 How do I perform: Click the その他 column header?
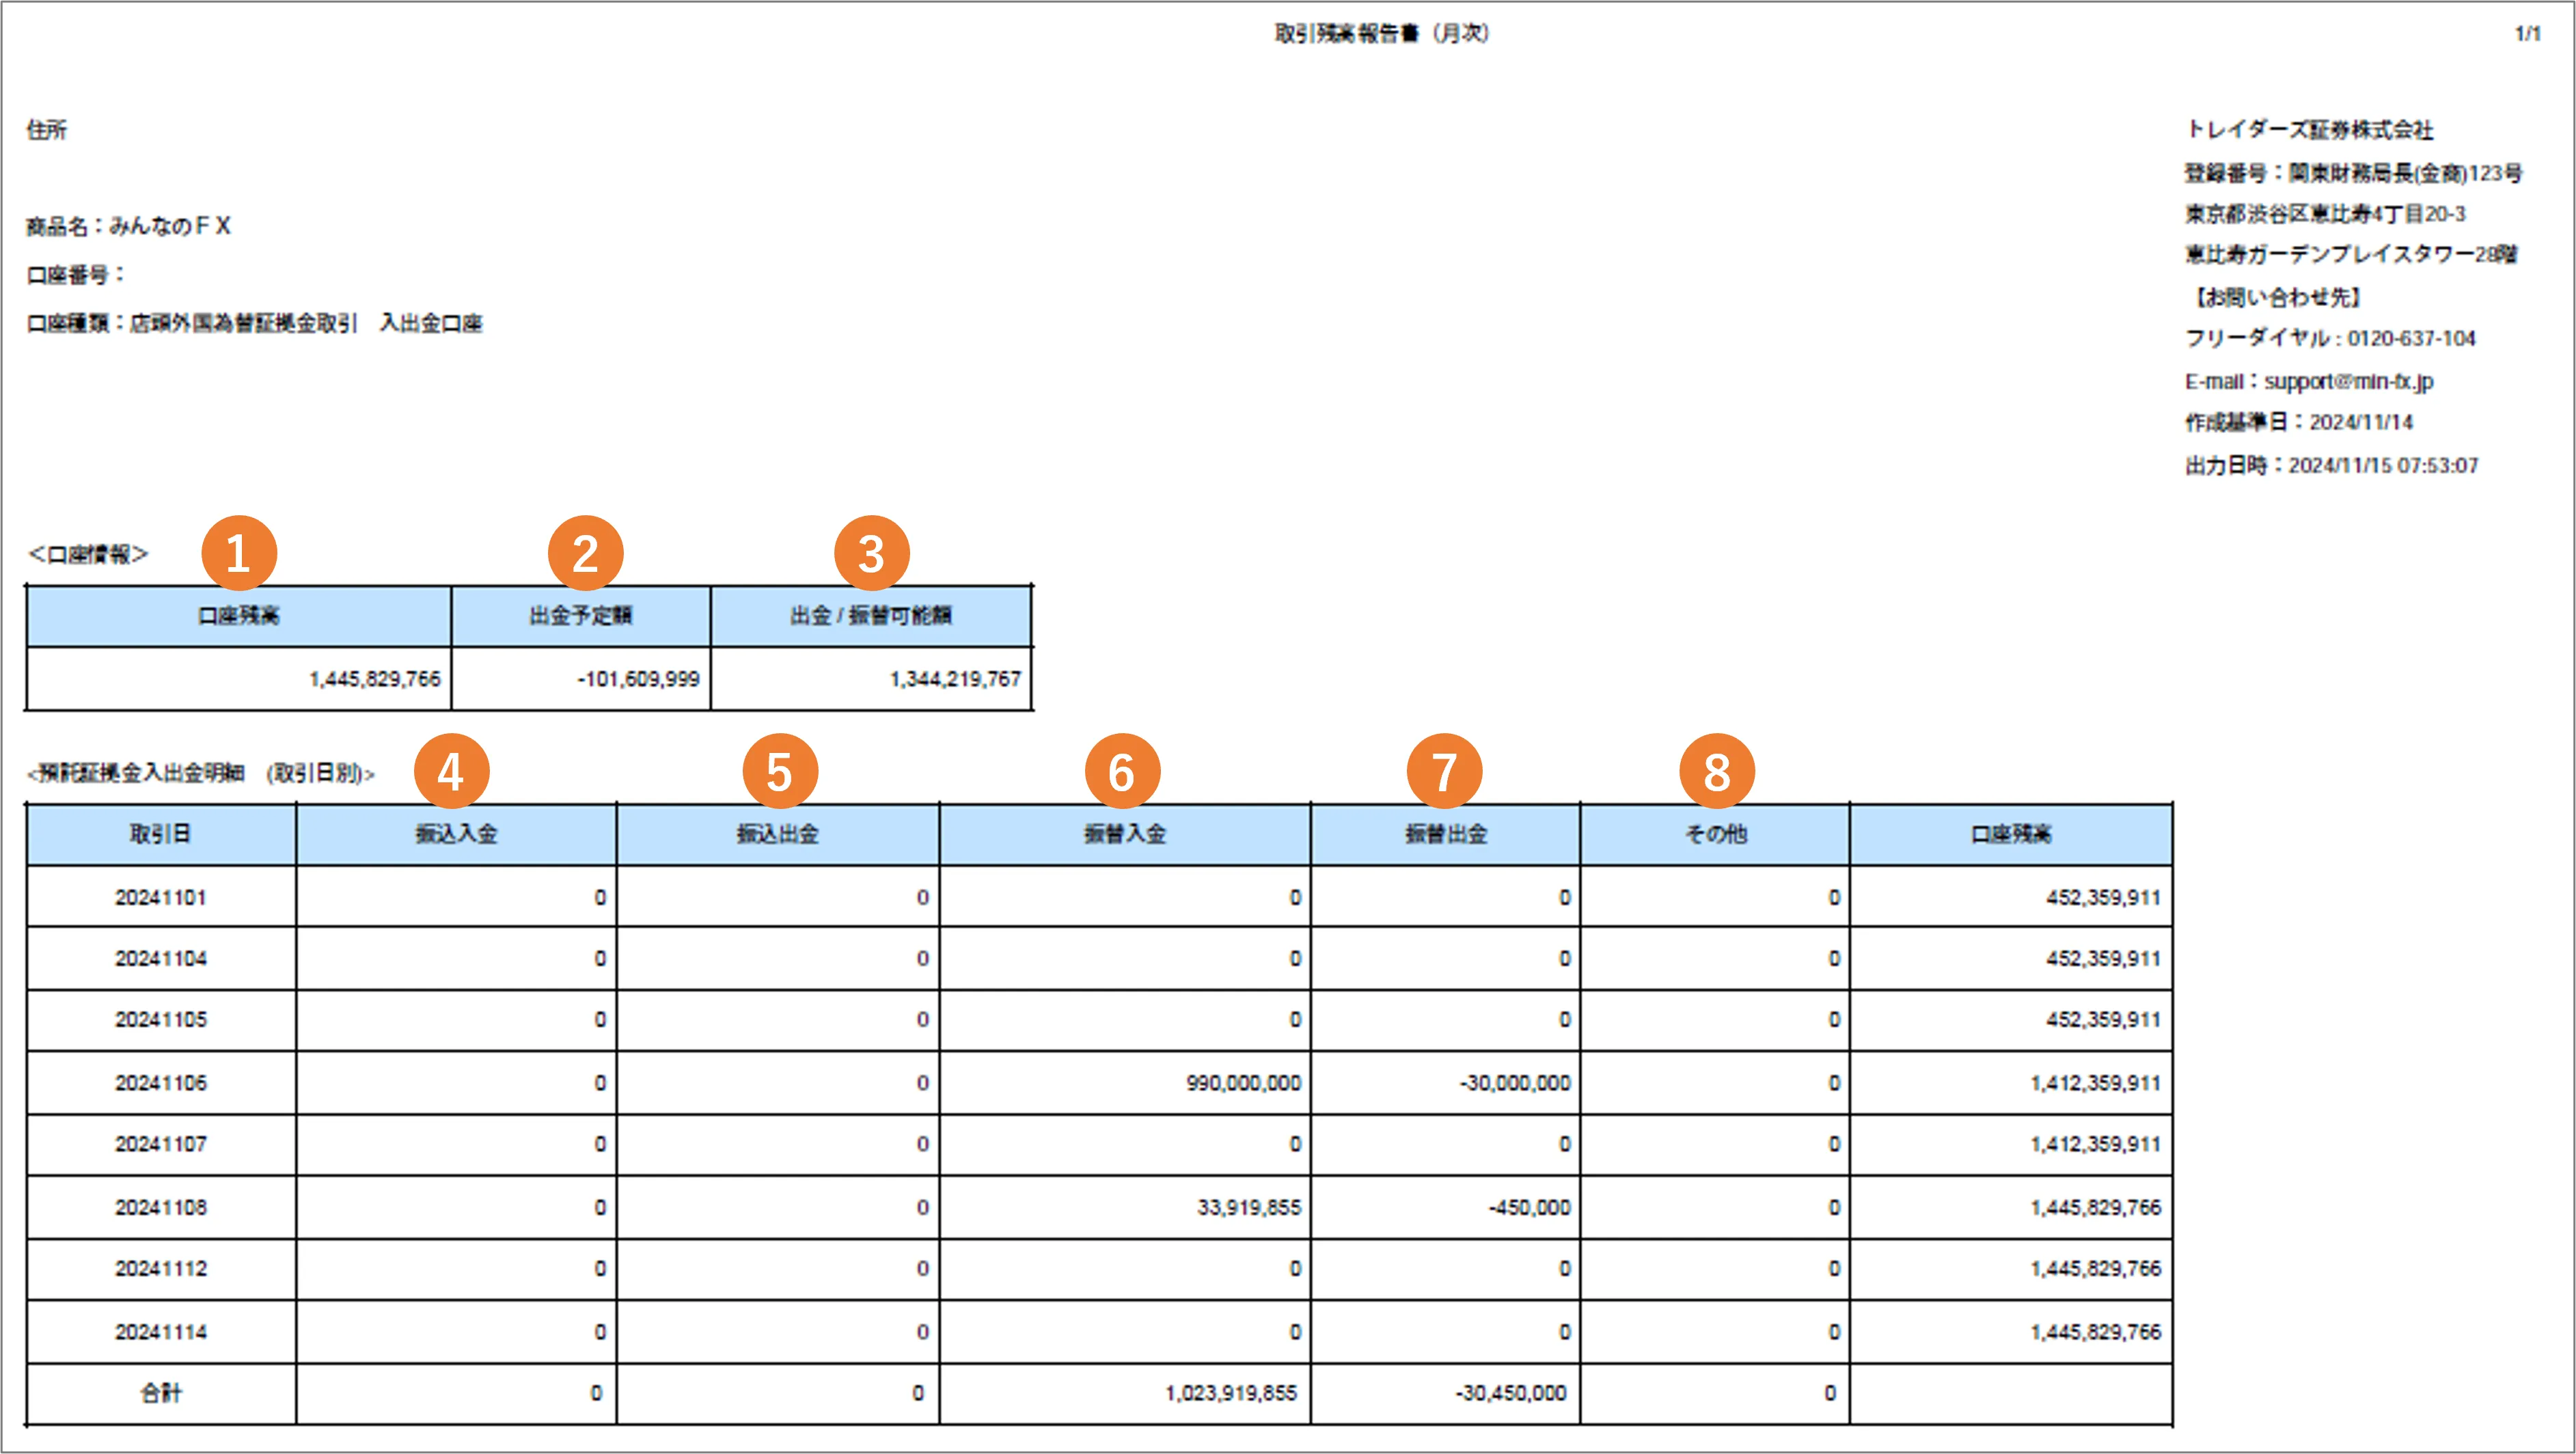click(1715, 834)
